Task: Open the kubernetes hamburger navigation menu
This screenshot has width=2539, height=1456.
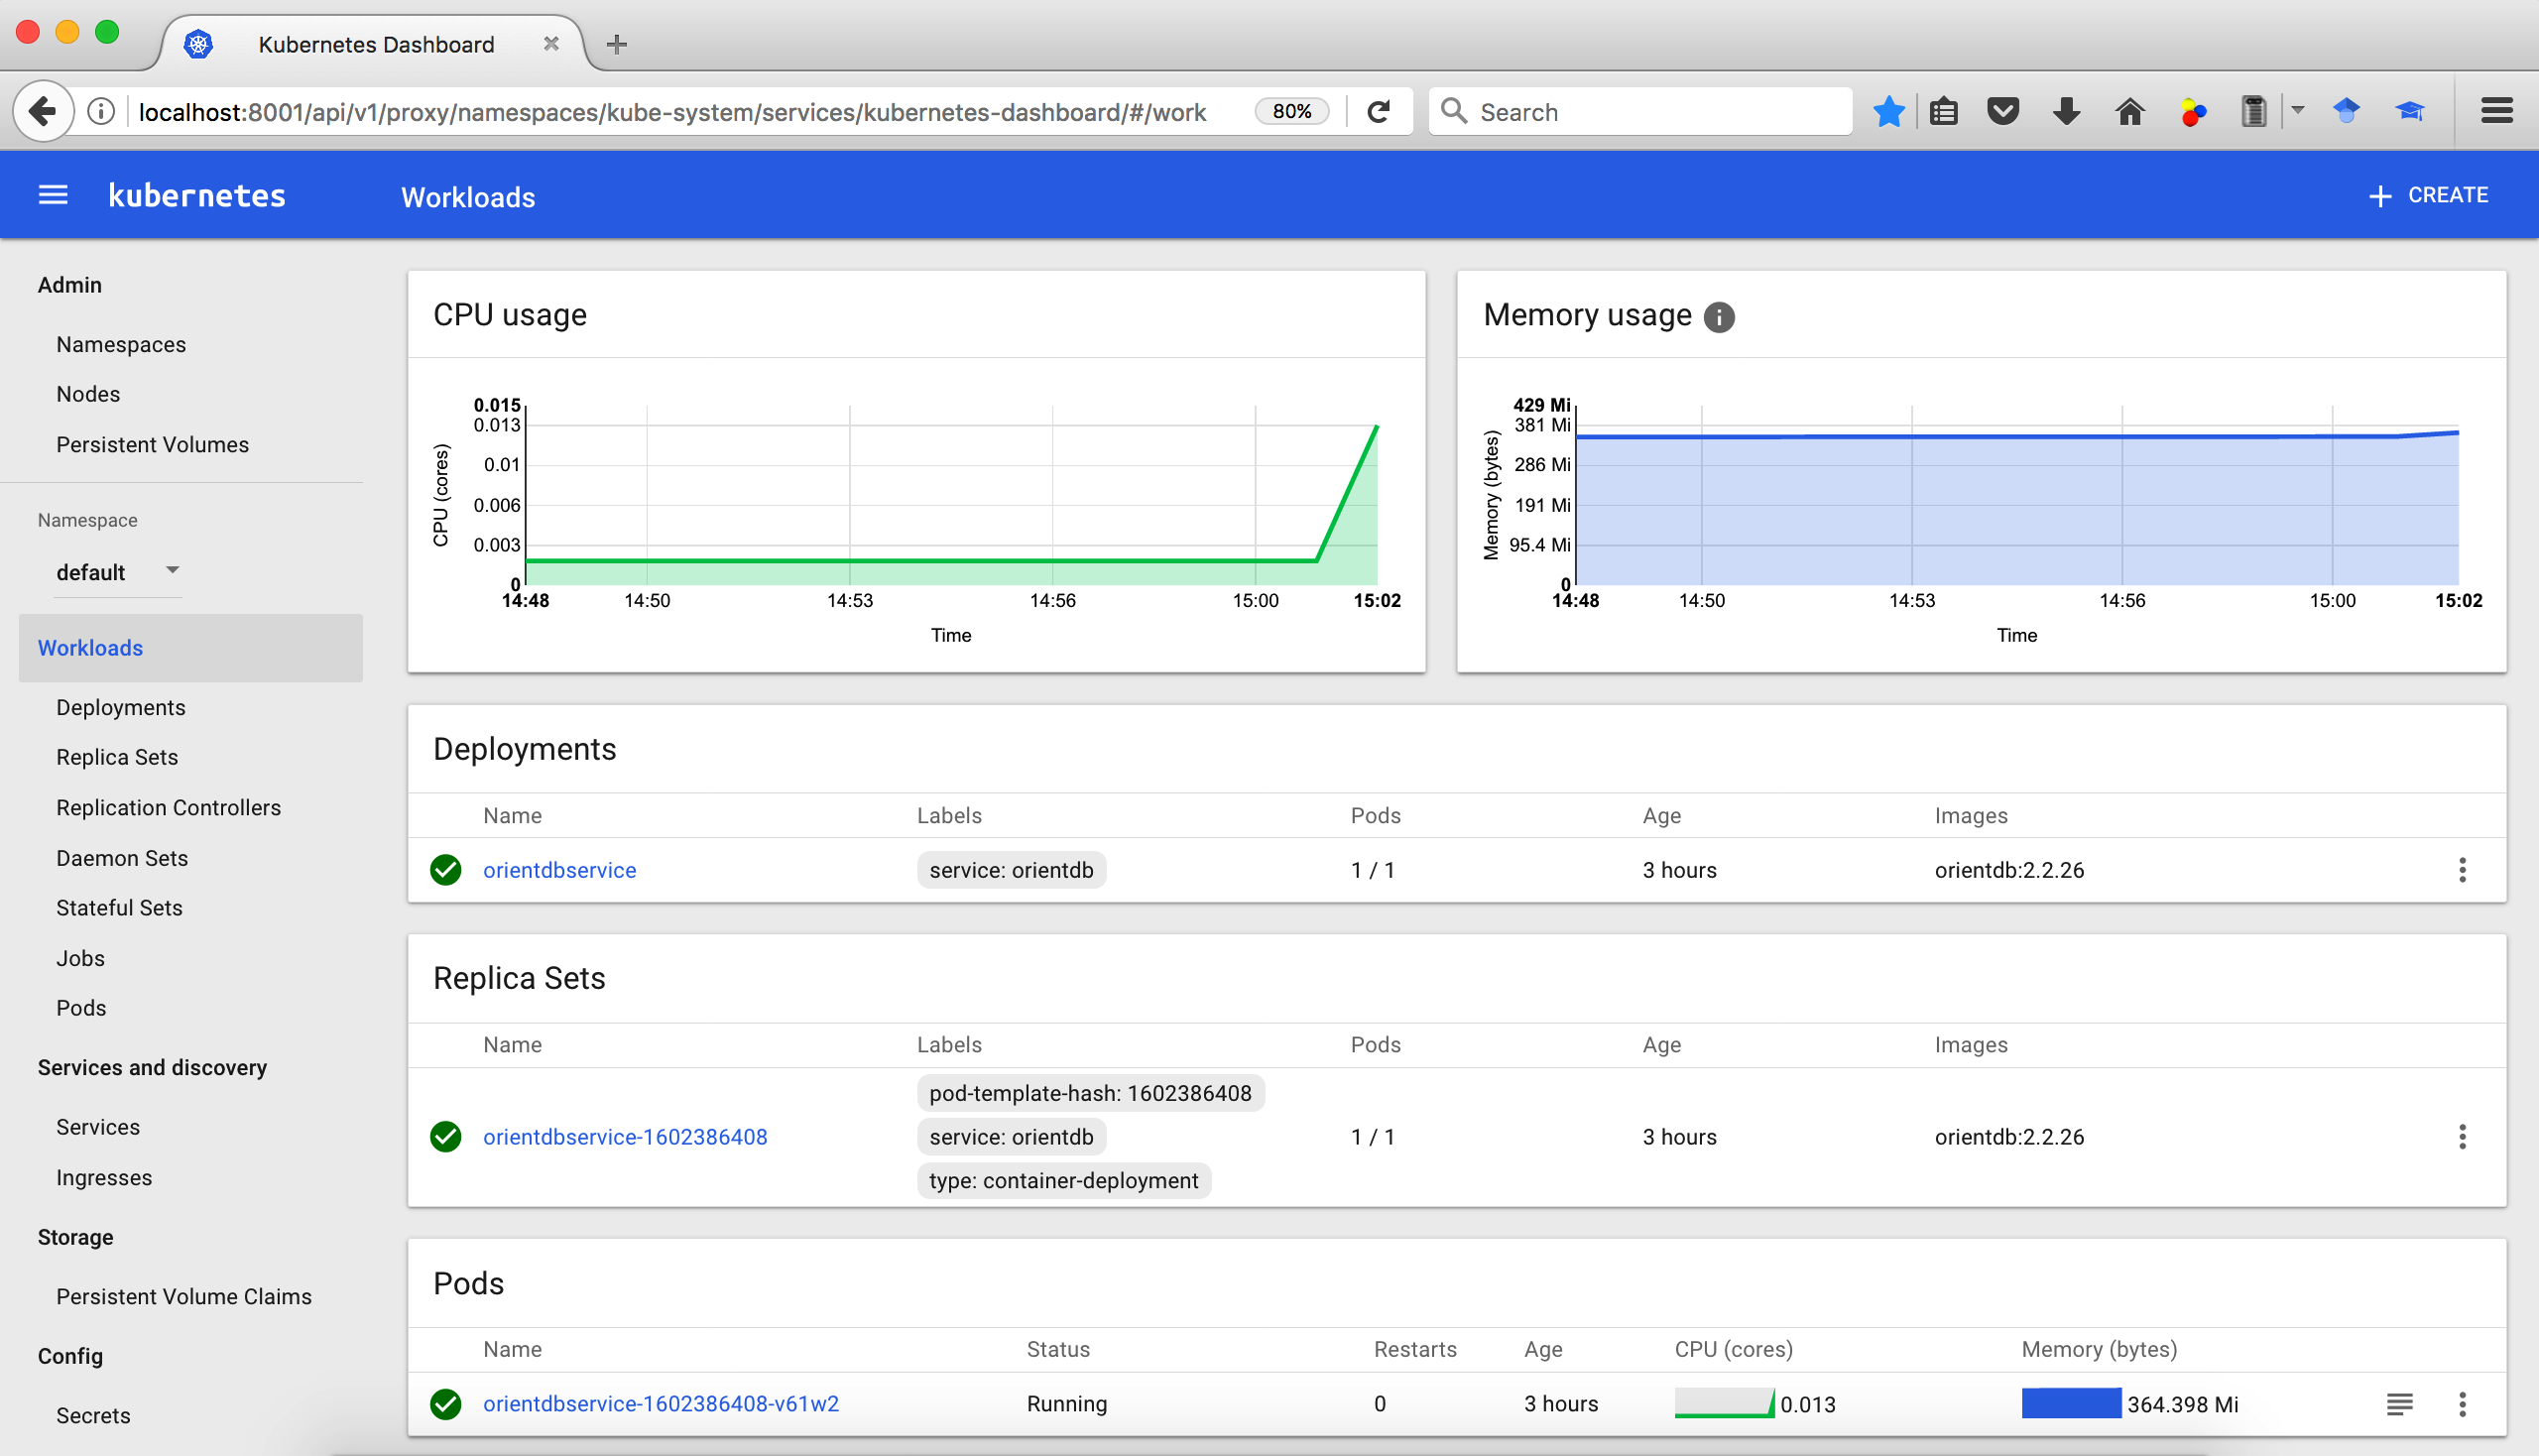Action: click(53, 195)
